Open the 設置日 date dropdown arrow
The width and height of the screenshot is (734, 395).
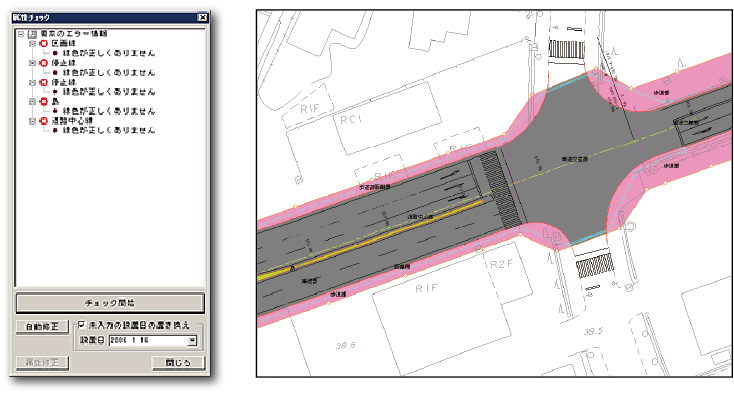click(192, 341)
